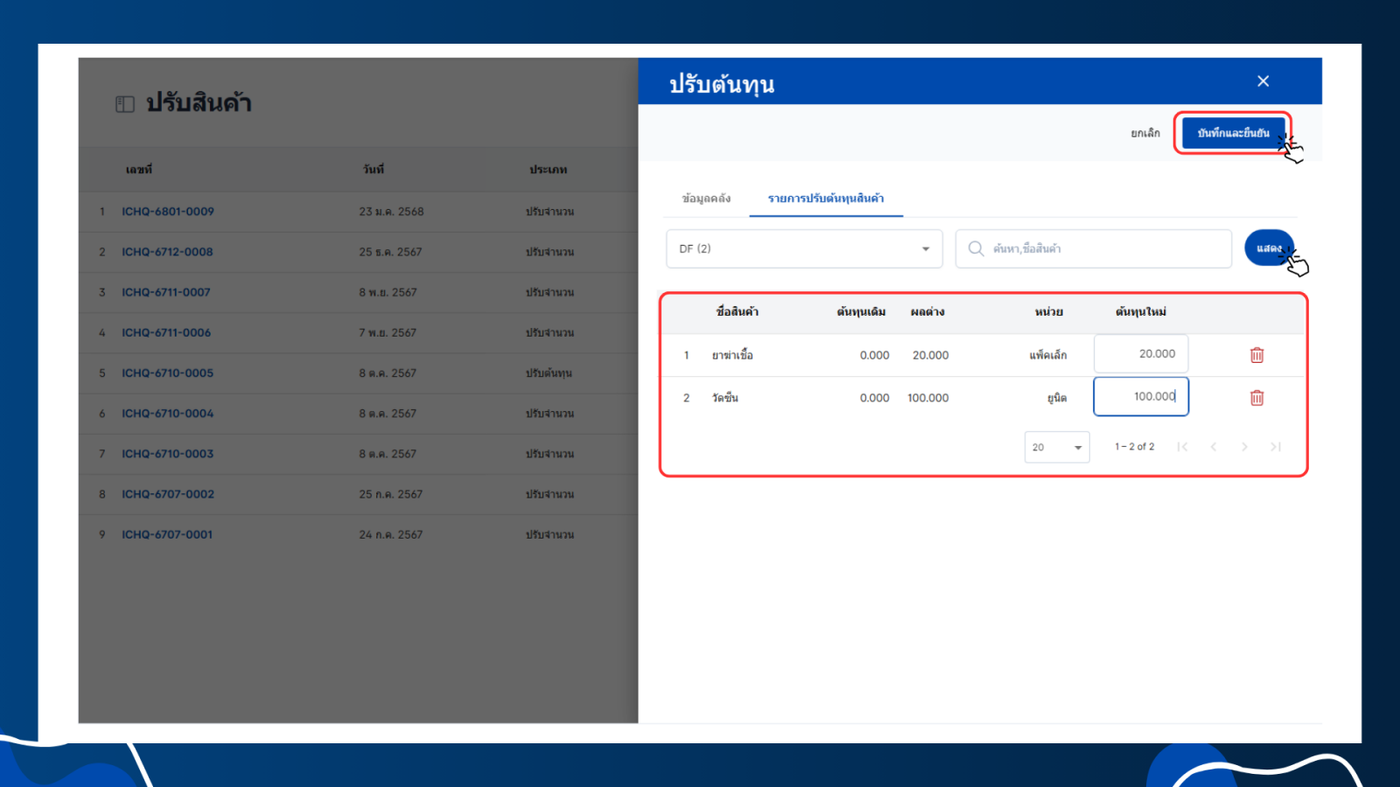Click the ผลต่าง column header
The height and width of the screenshot is (787, 1400).
[x=927, y=312]
